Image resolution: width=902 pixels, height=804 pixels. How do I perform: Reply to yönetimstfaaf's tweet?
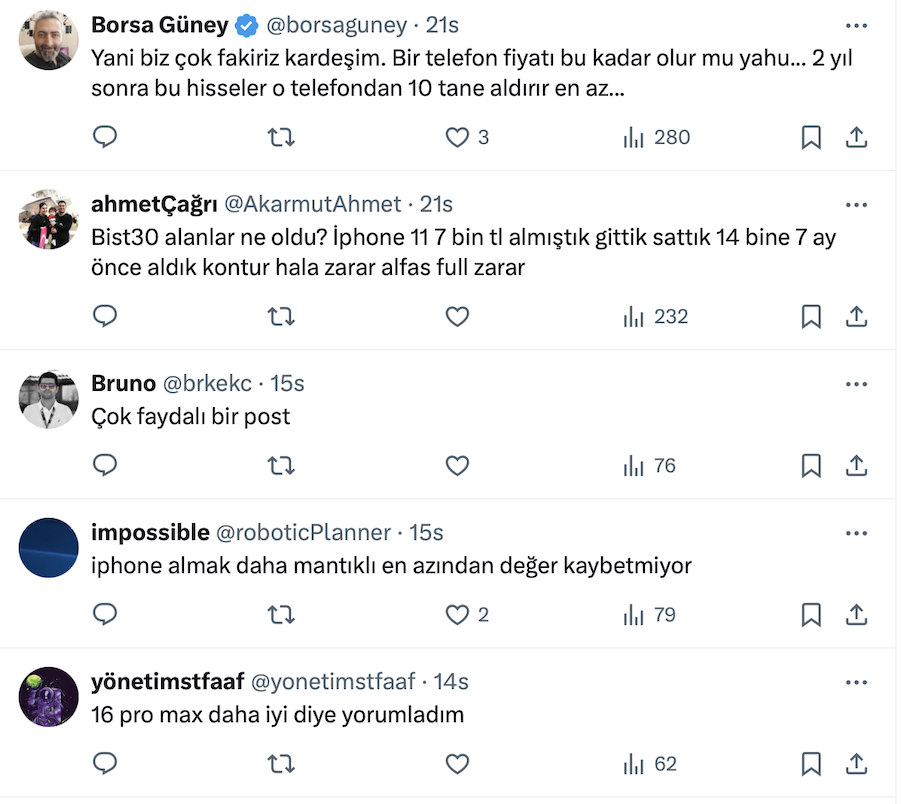tap(105, 764)
